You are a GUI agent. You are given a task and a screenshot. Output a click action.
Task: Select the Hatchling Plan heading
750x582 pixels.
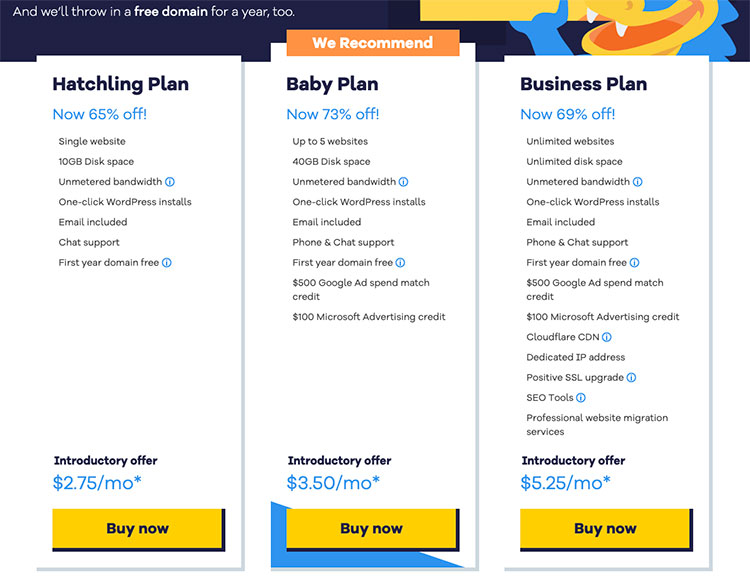pos(120,84)
